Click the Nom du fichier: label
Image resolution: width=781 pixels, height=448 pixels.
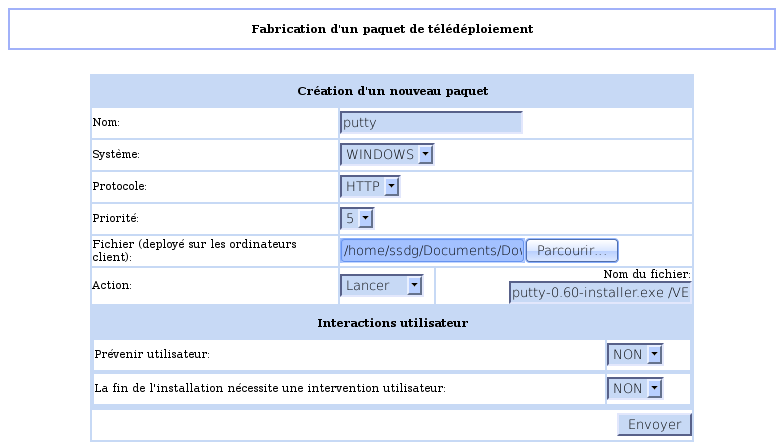pyautogui.click(x=647, y=275)
